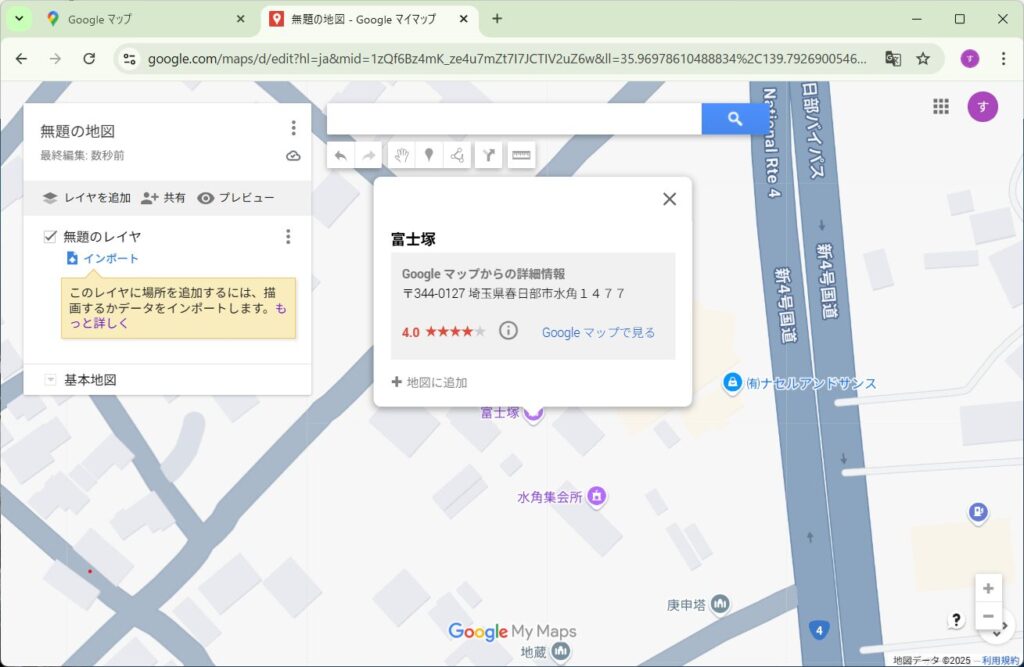Select the ruler measure tool
The width and height of the screenshot is (1024, 667).
coord(521,155)
